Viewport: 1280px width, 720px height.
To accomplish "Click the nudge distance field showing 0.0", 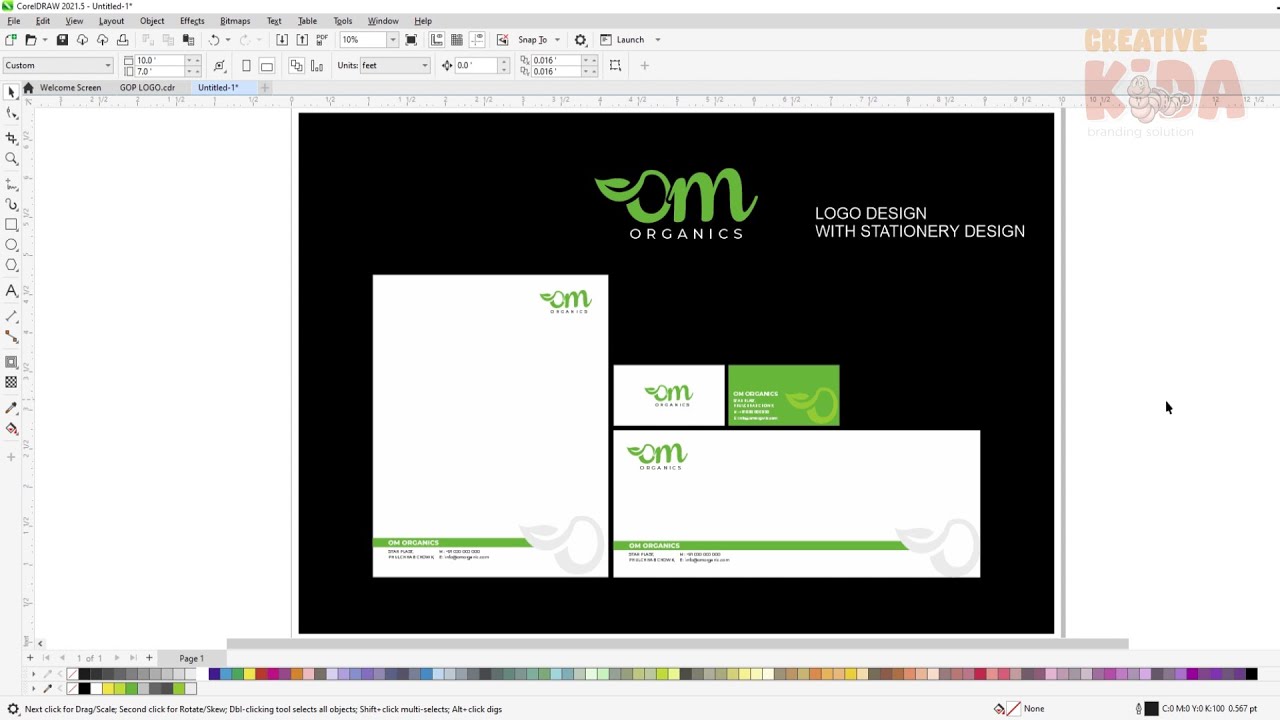I will point(476,66).
